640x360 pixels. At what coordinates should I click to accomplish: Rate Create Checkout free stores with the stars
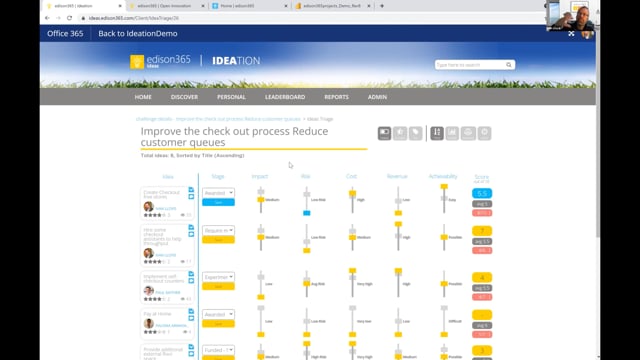(154, 215)
